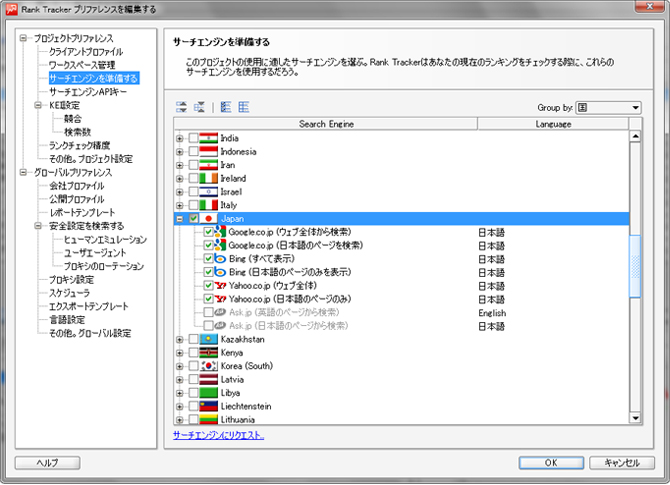Click the Ireland flag icon

[209, 178]
